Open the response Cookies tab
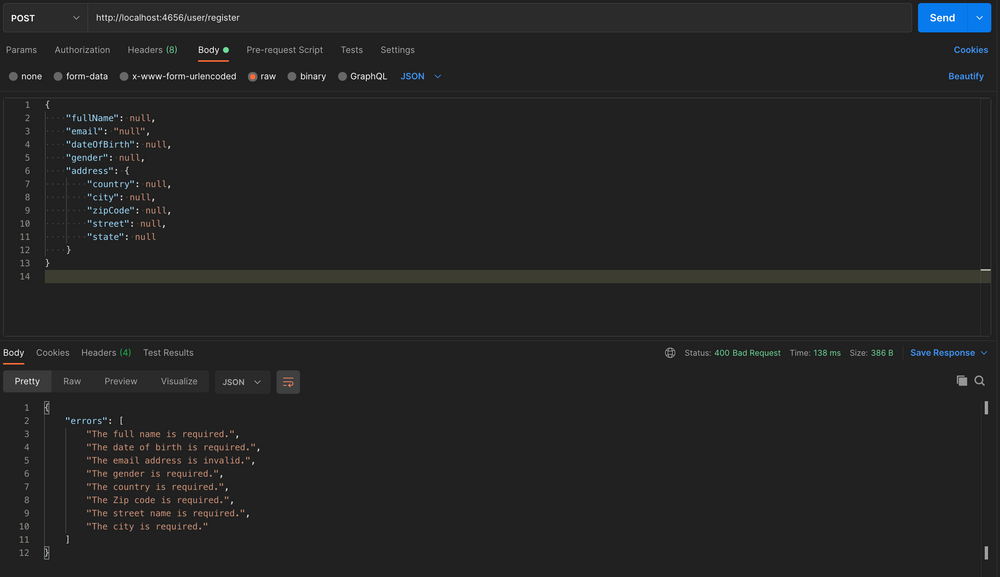This screenshot has width=1000, height=577. (52, 353)
